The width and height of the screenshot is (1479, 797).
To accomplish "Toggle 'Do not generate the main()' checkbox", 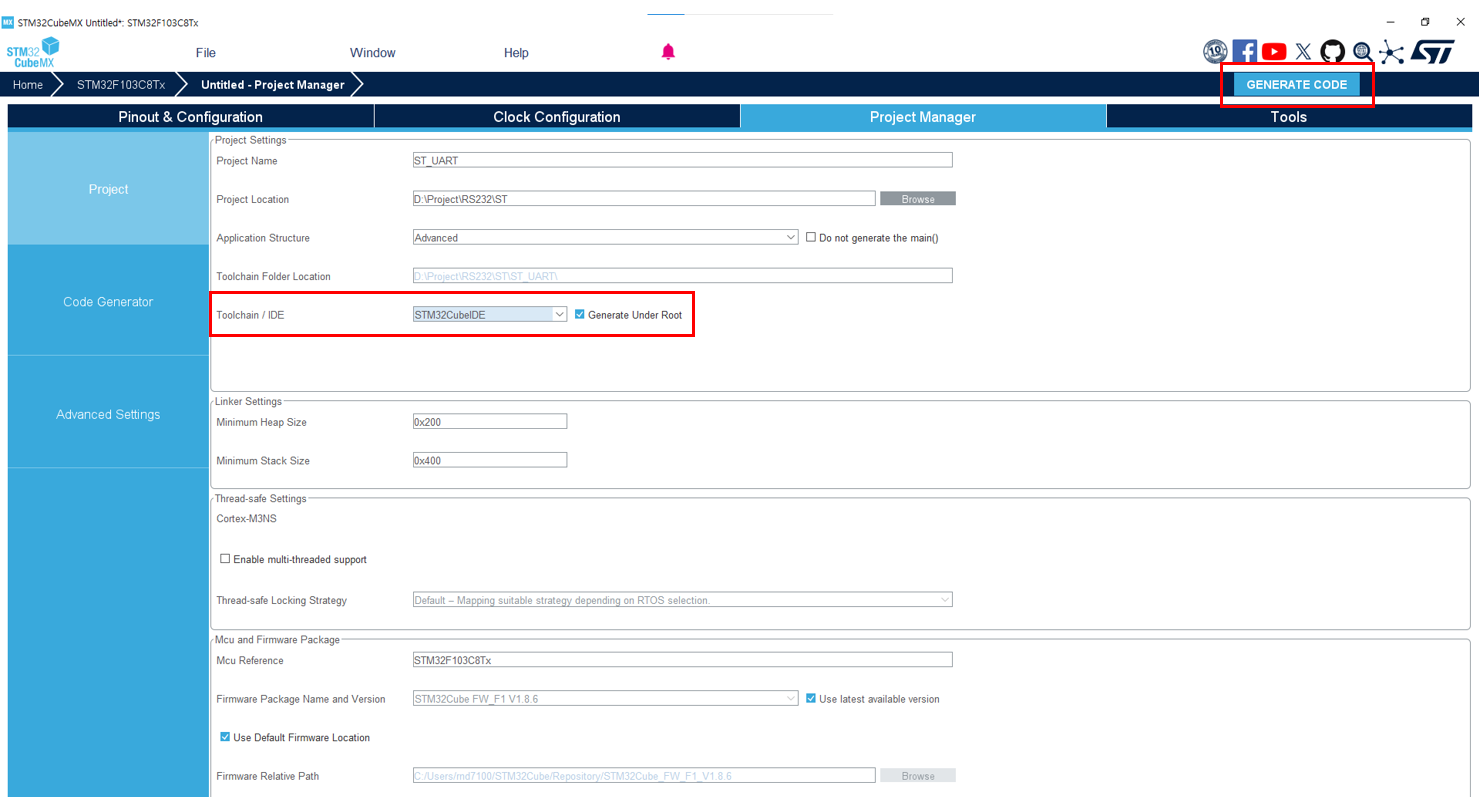I will coord(811,238).
